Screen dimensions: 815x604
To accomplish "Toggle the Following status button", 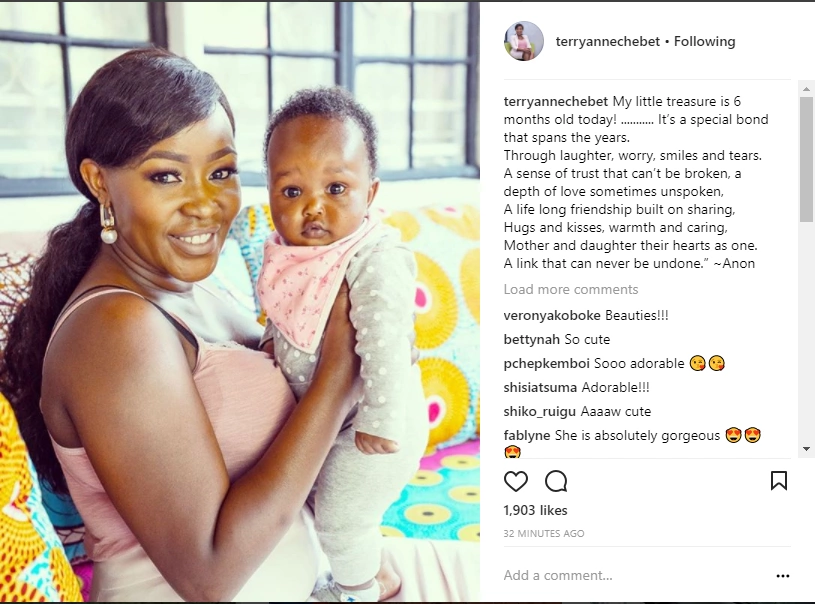I will pyautogui.click(x=704, y=42).
